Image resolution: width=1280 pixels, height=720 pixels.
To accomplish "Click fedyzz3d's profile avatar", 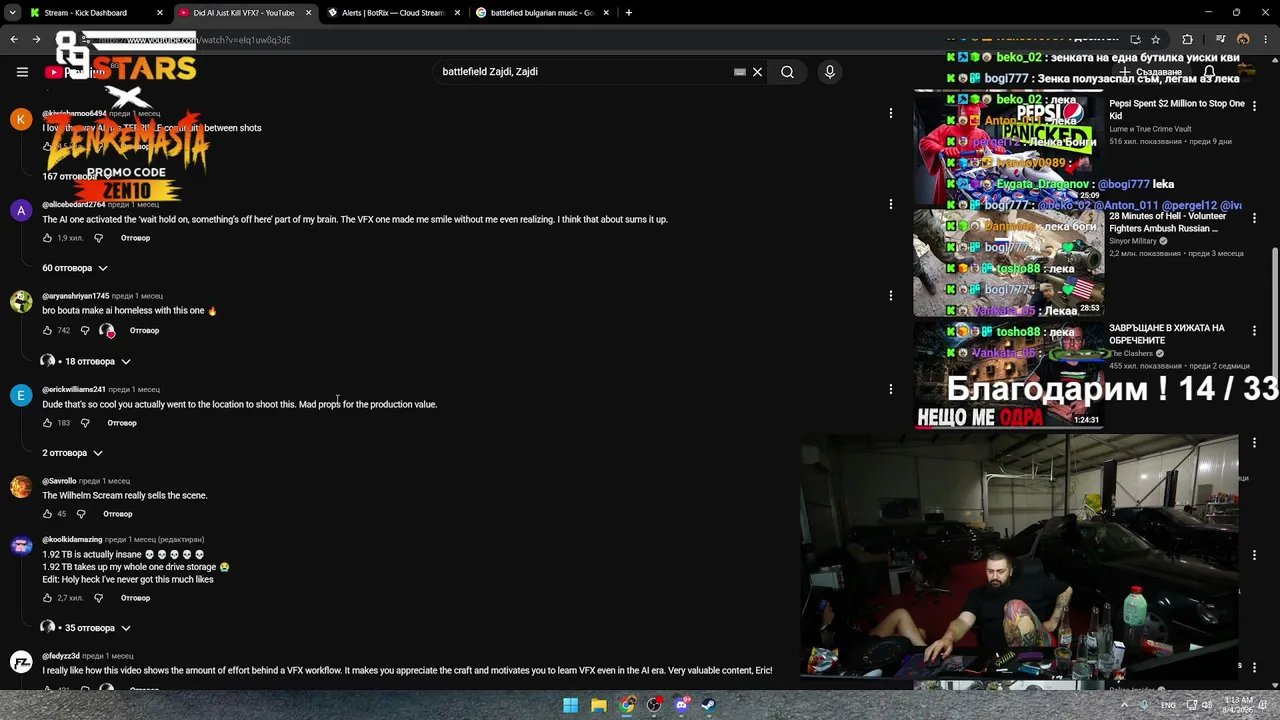I will tap(21, 662).
